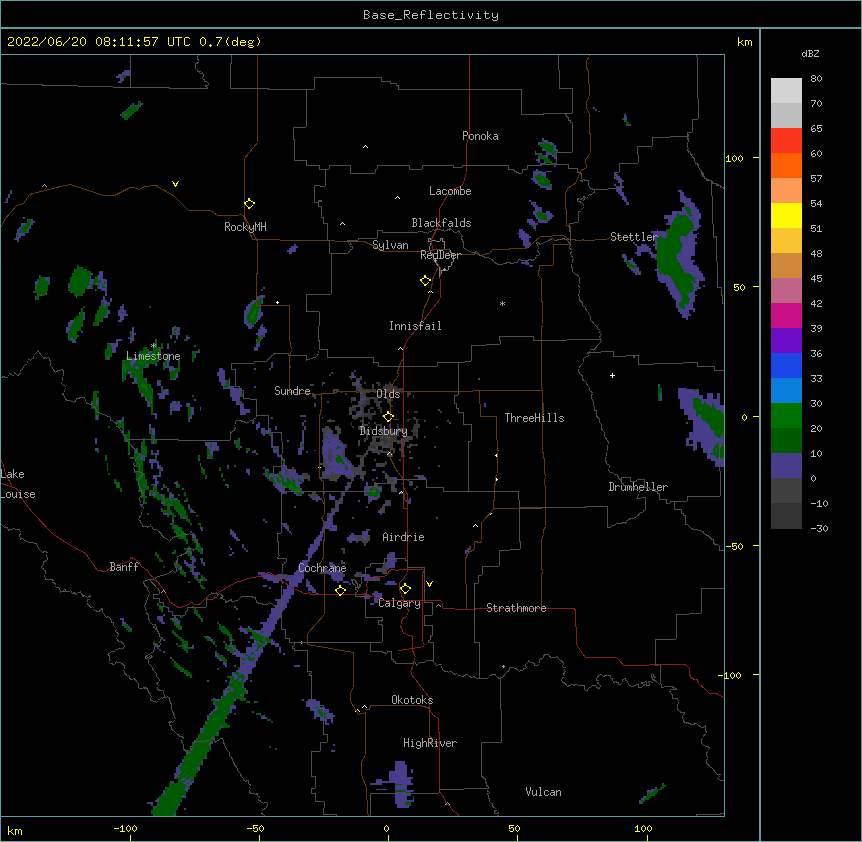The height and width of the screenshot is (842, 862).
Task: Click the yellow diamond marker near RockyMH
Action: [249, 204]
